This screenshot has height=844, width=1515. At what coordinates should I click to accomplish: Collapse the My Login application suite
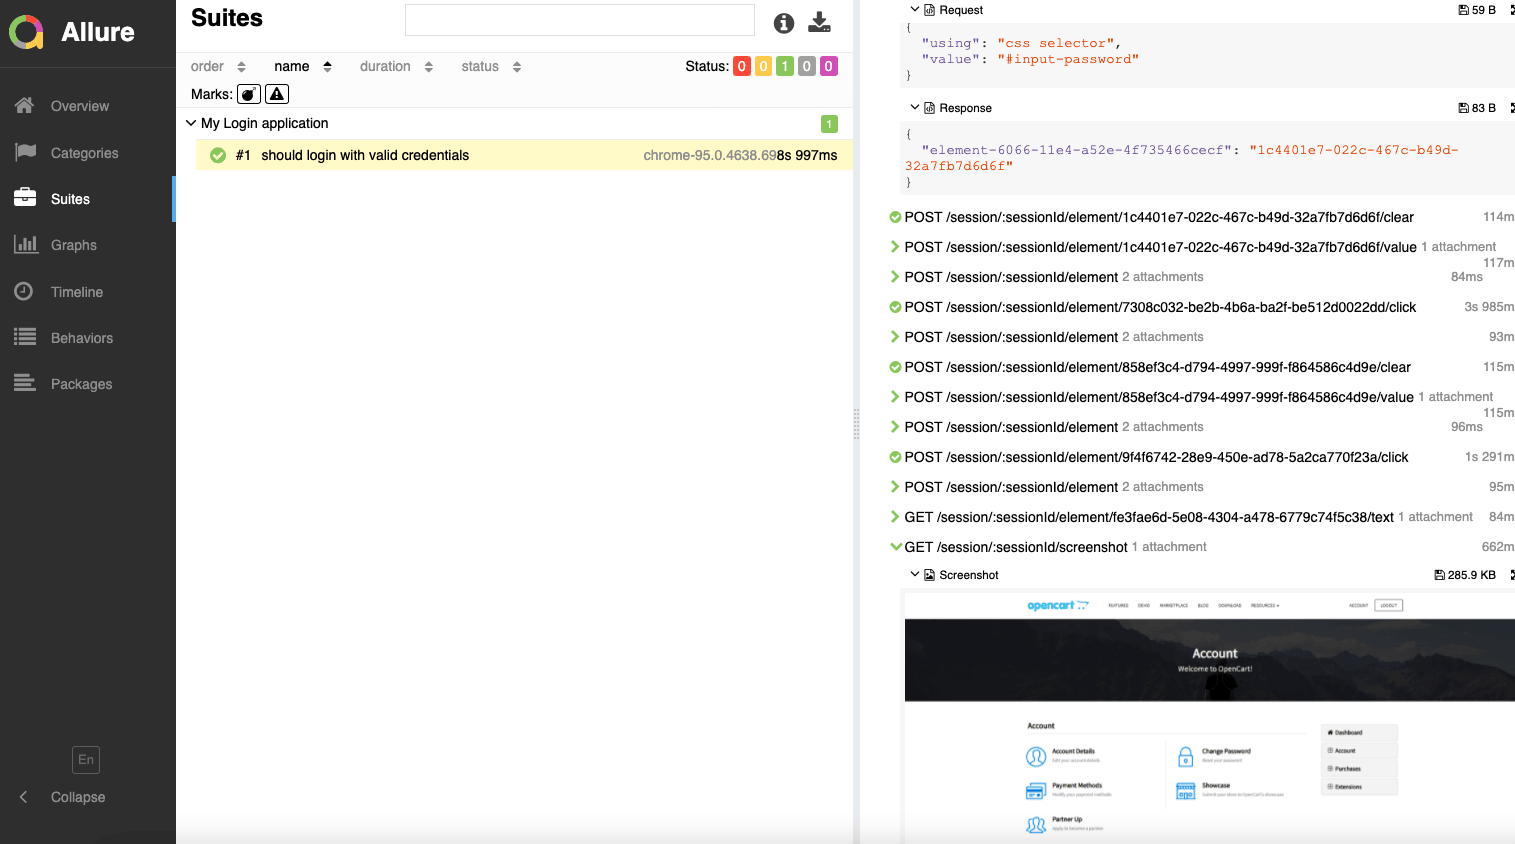click(x=191, y=123)
